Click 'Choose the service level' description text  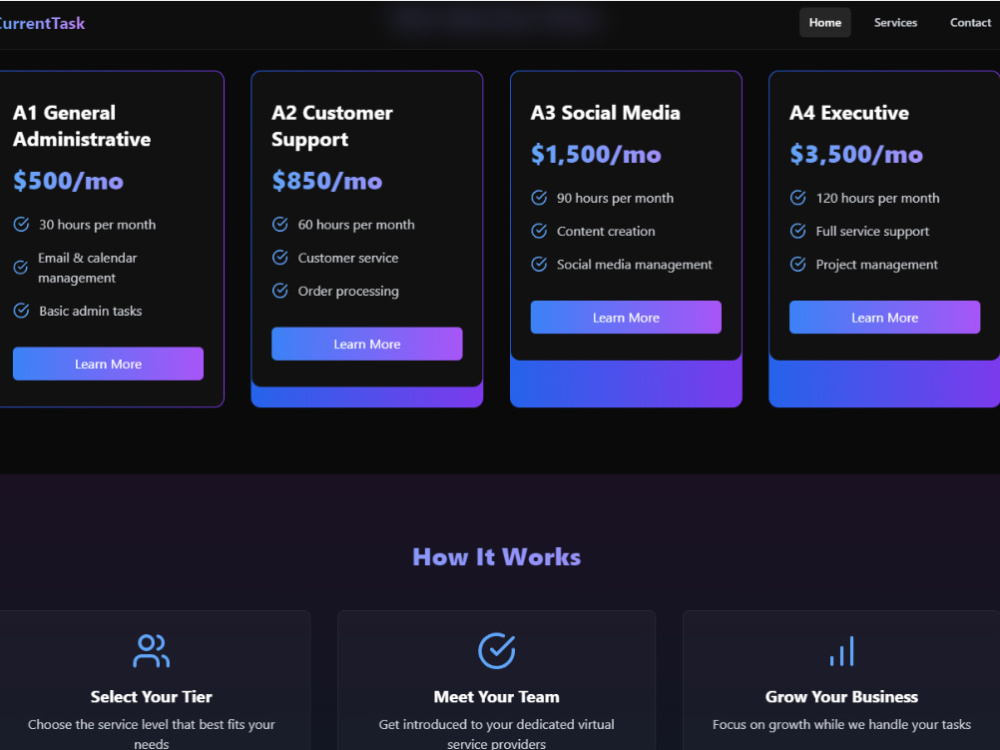tap(151, 733)
